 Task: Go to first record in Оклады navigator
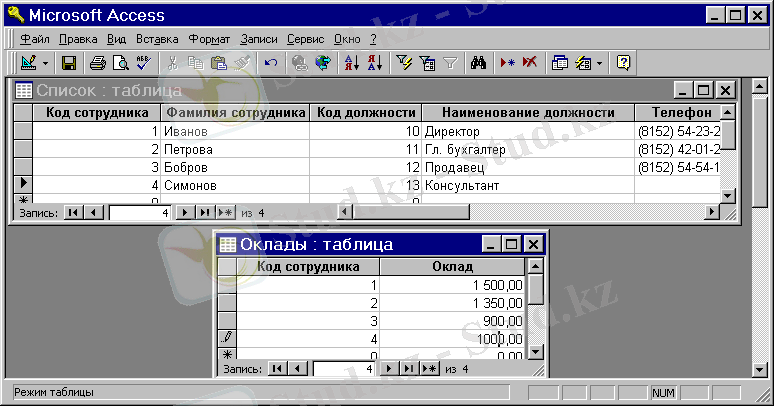277,368
